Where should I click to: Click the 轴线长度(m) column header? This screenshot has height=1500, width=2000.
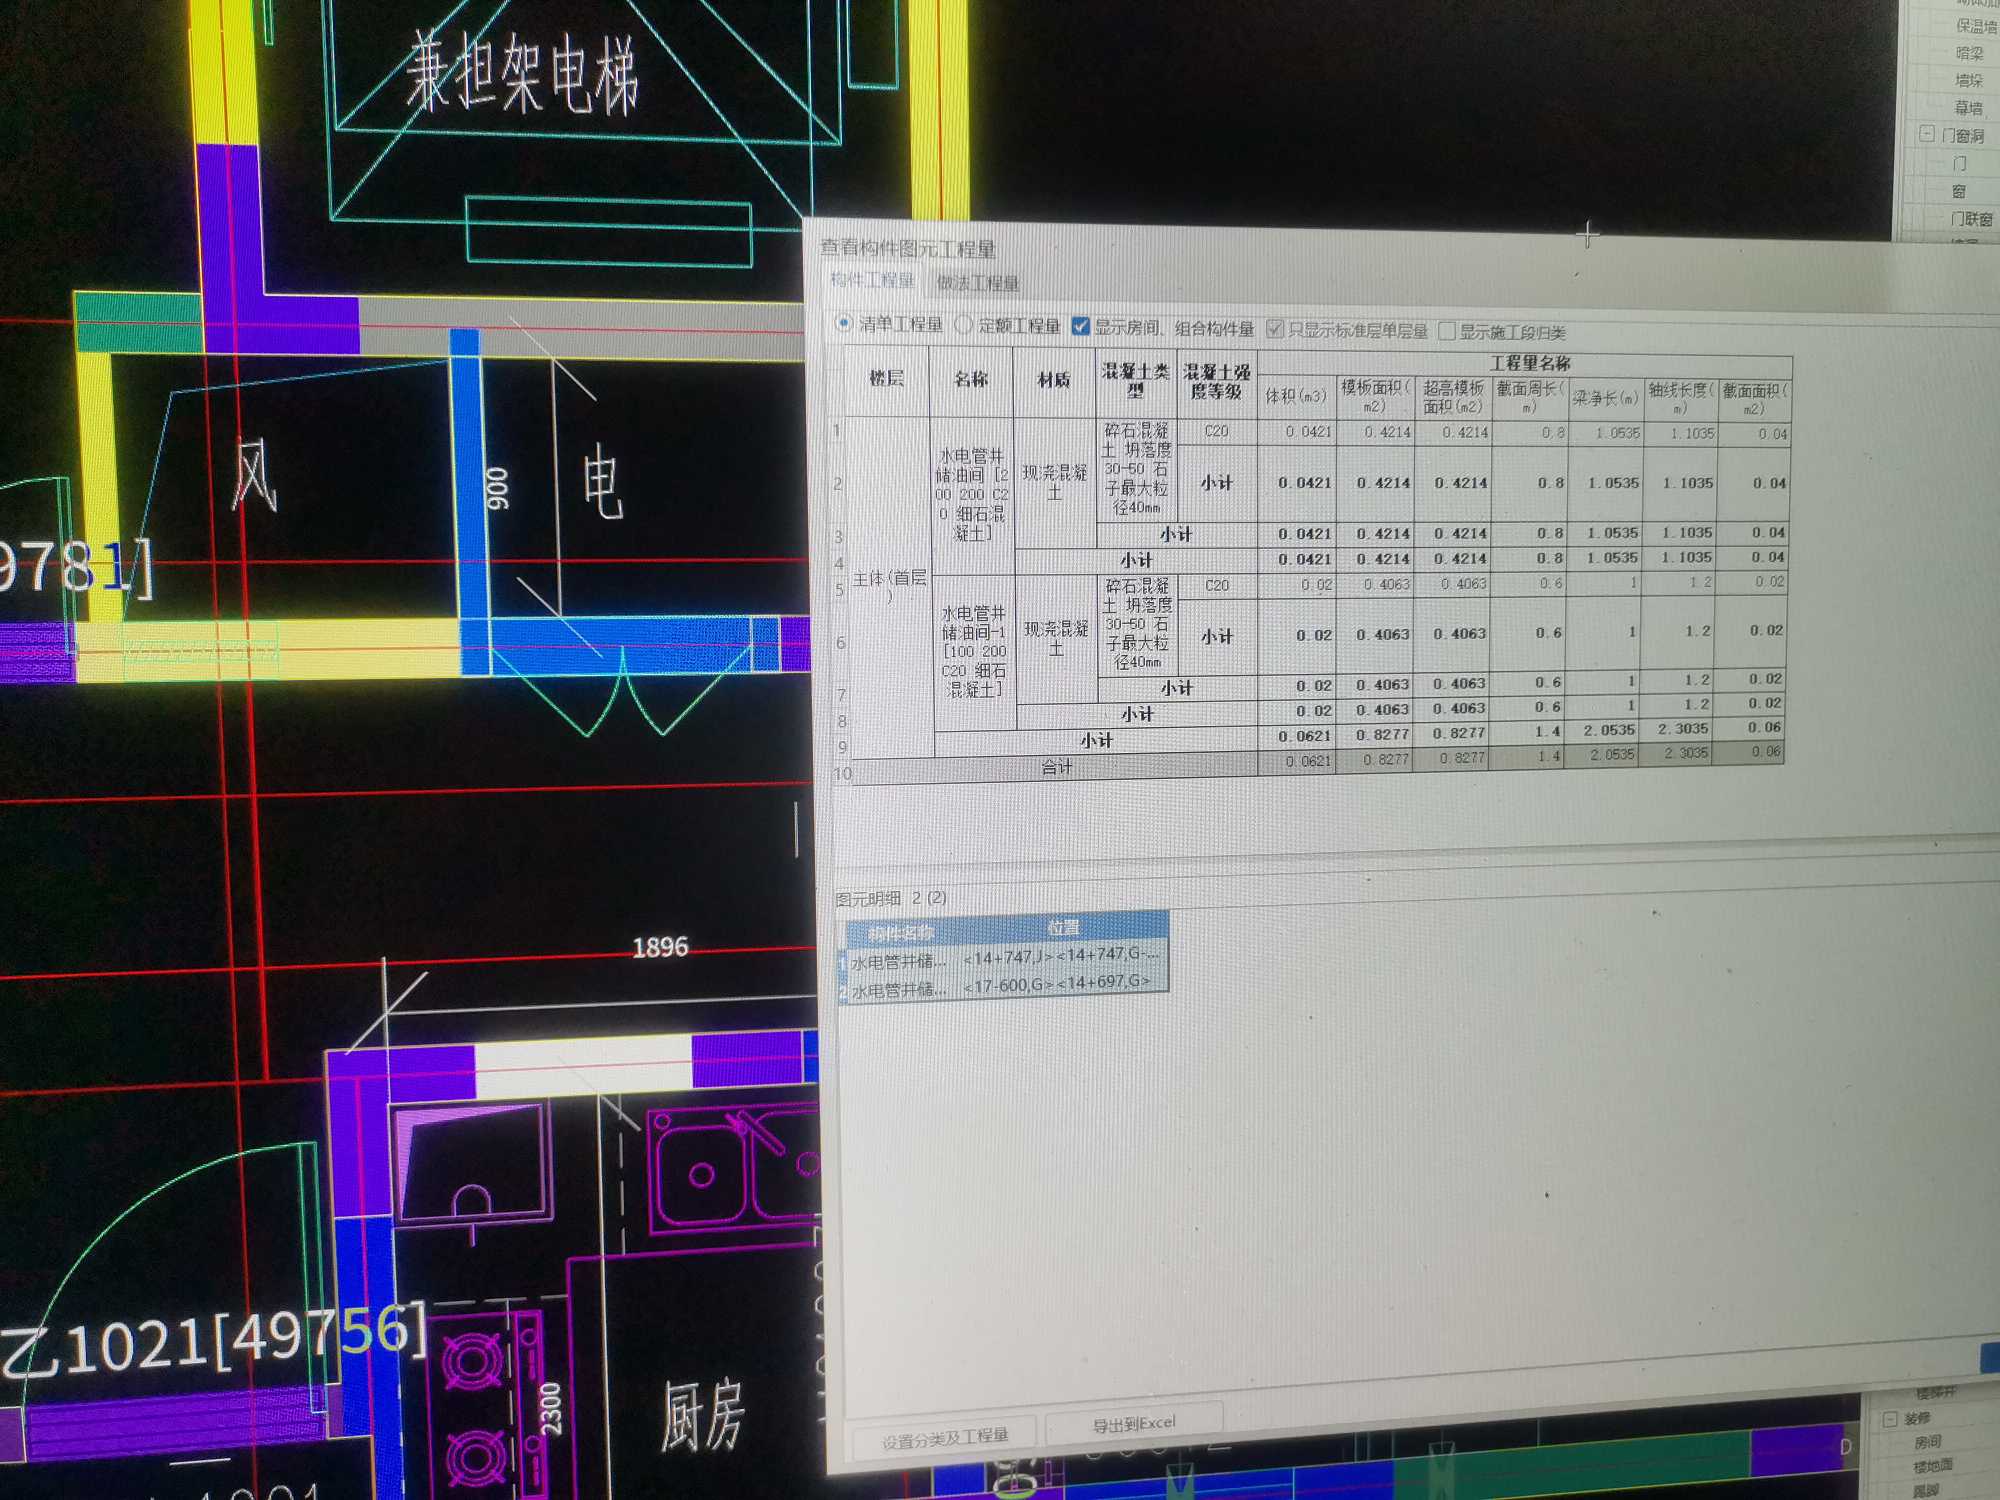point(1681,399)
